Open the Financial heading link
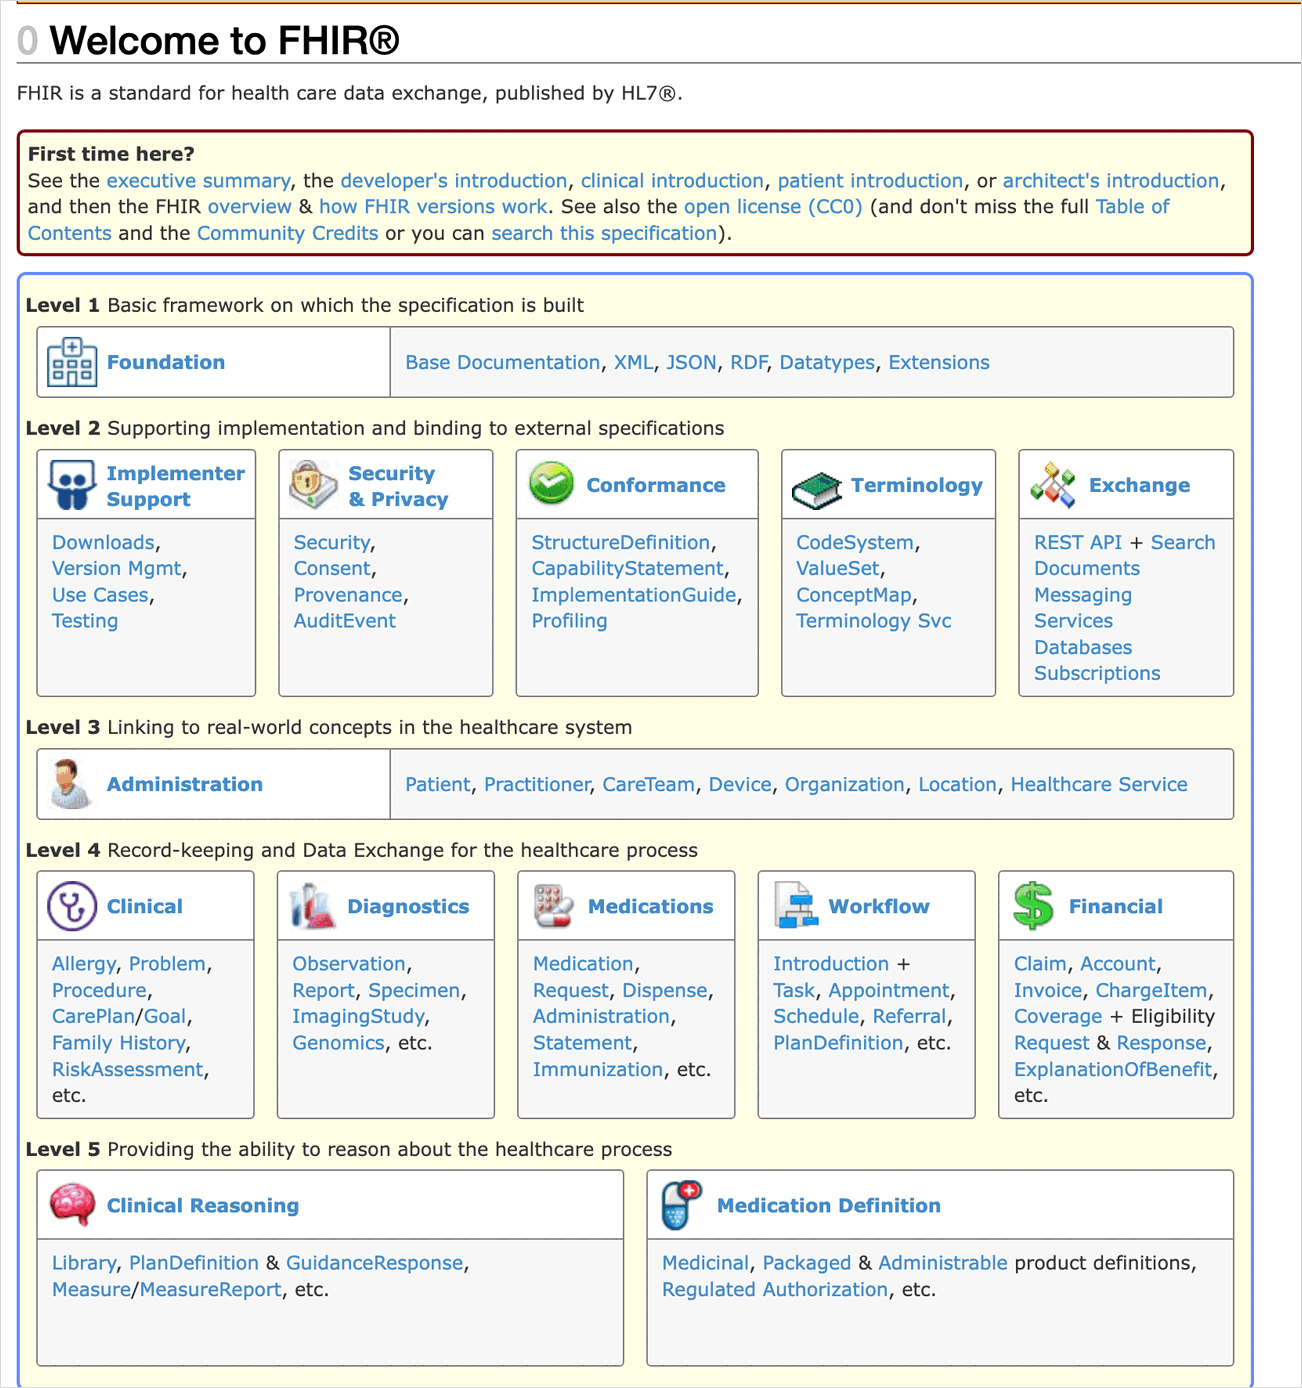 pyautogui.click(x=1116, y=906)
